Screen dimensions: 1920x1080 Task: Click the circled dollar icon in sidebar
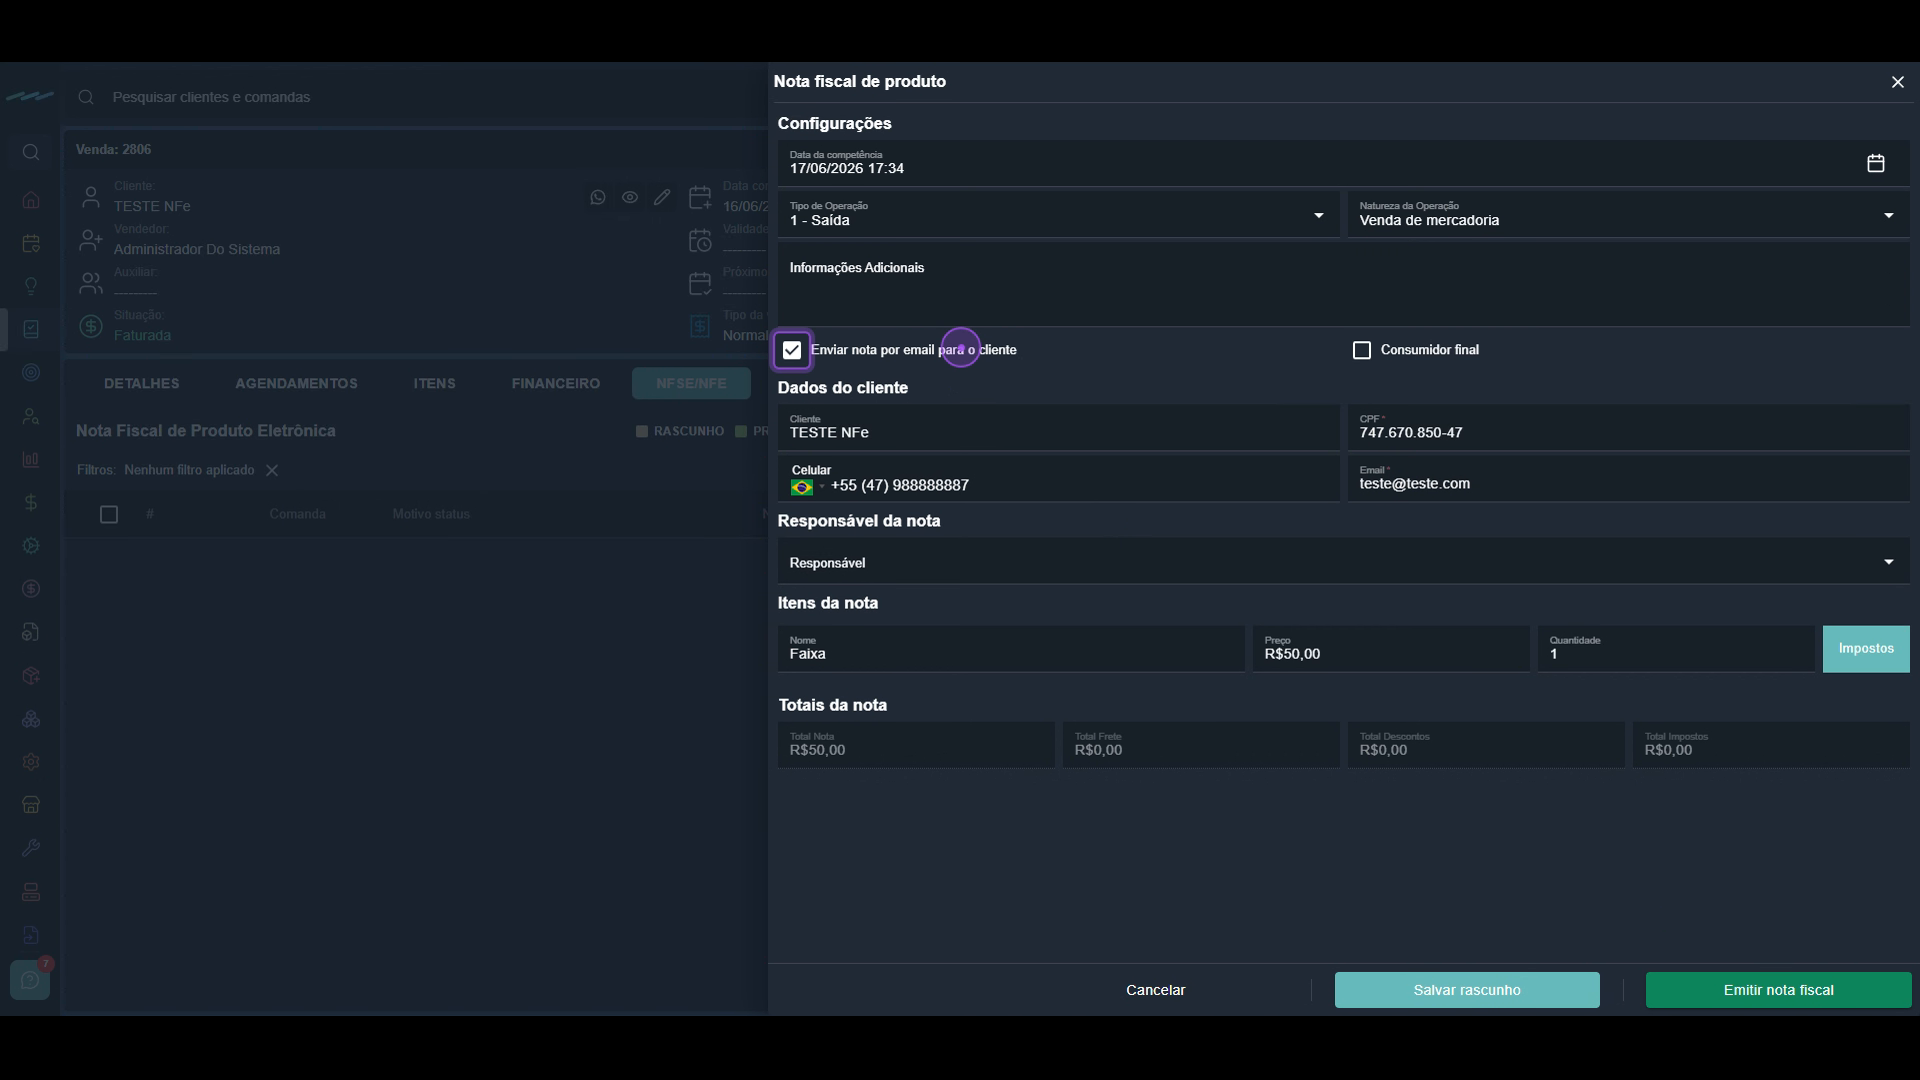31,589
